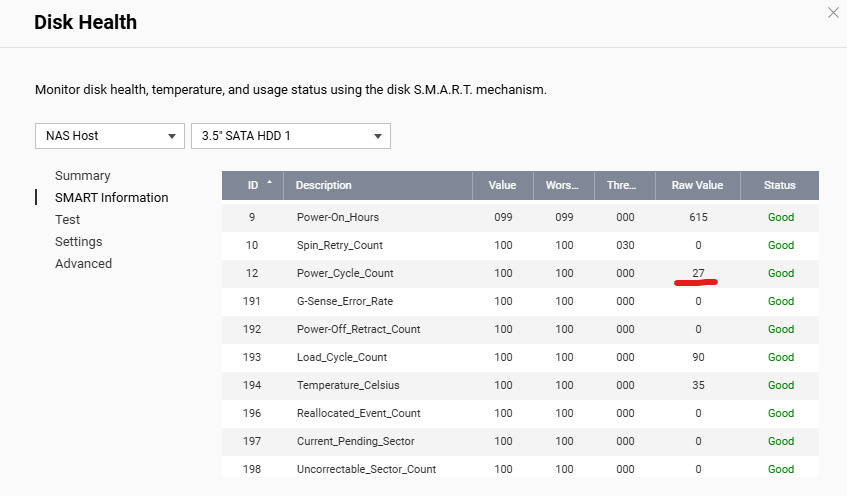This screenshot has height=496, width=847.
Task: Click Good status for G-Sense_Error_Rate
Action: click(780, 301)
